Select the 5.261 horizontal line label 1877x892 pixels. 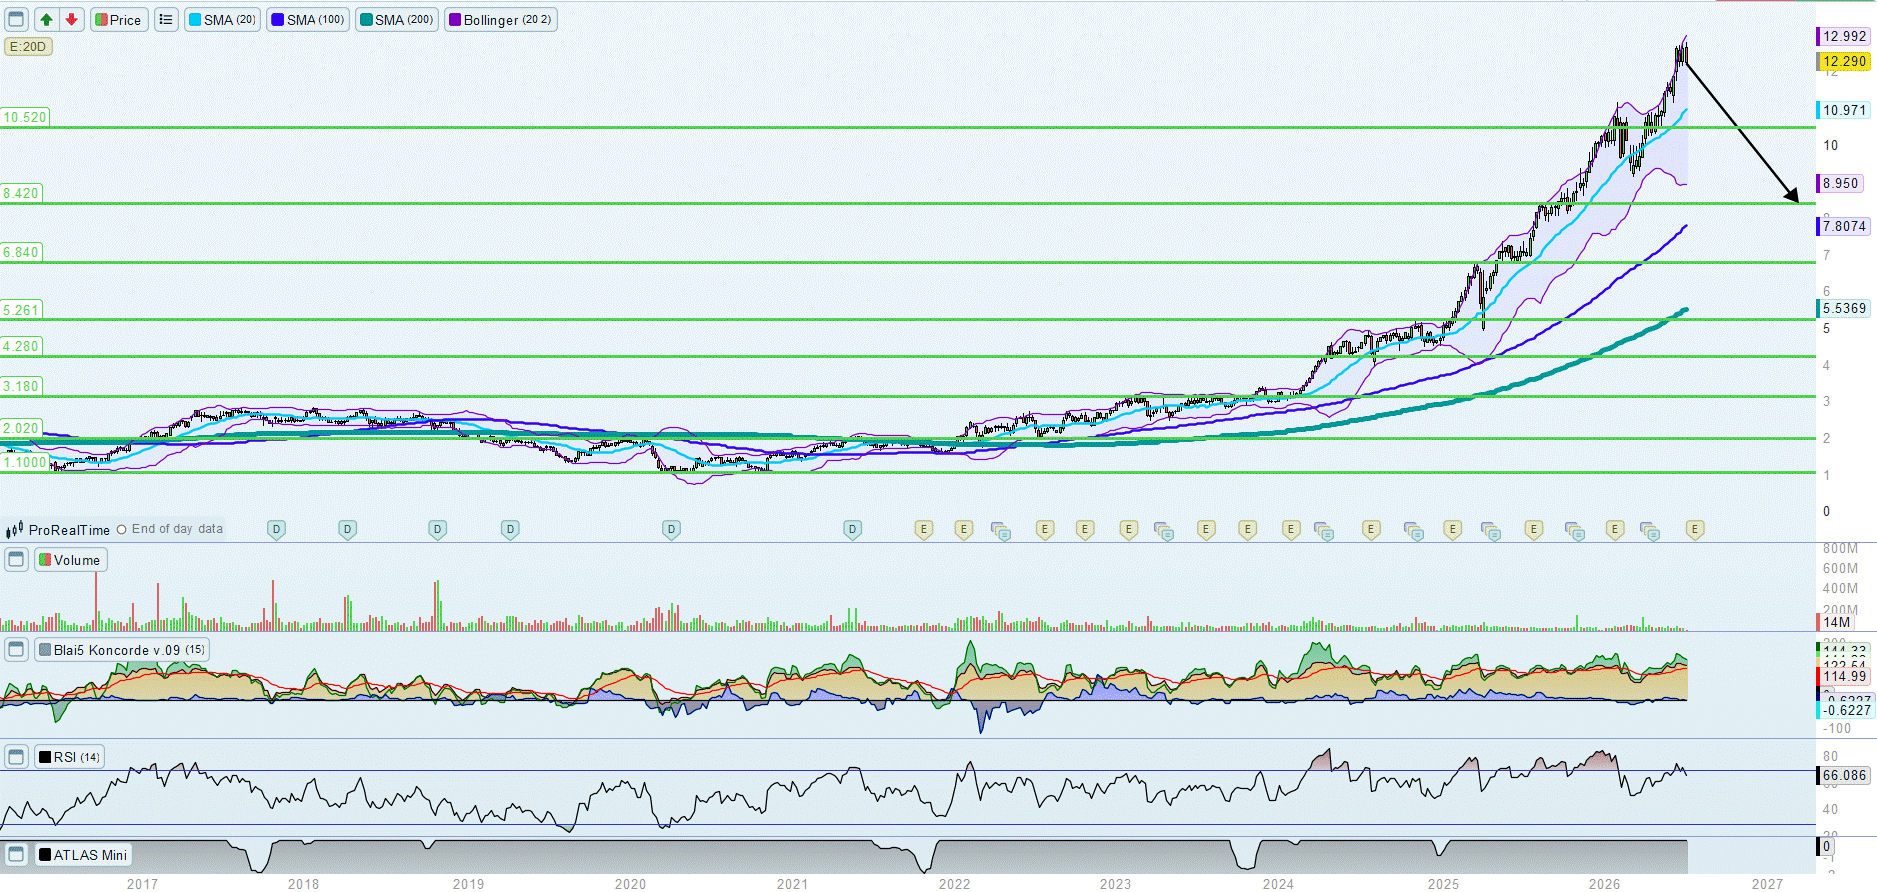pos(20,310)
